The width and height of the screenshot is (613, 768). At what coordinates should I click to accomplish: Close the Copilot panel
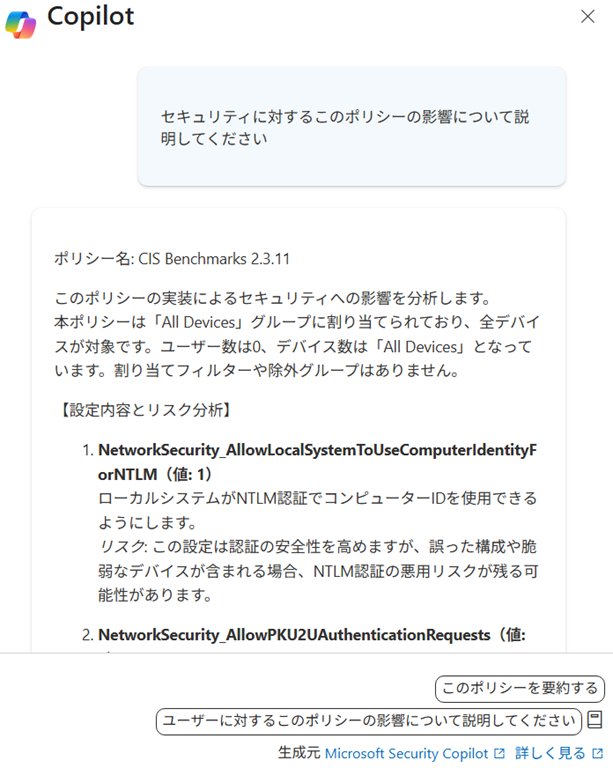tap(588, 17)
